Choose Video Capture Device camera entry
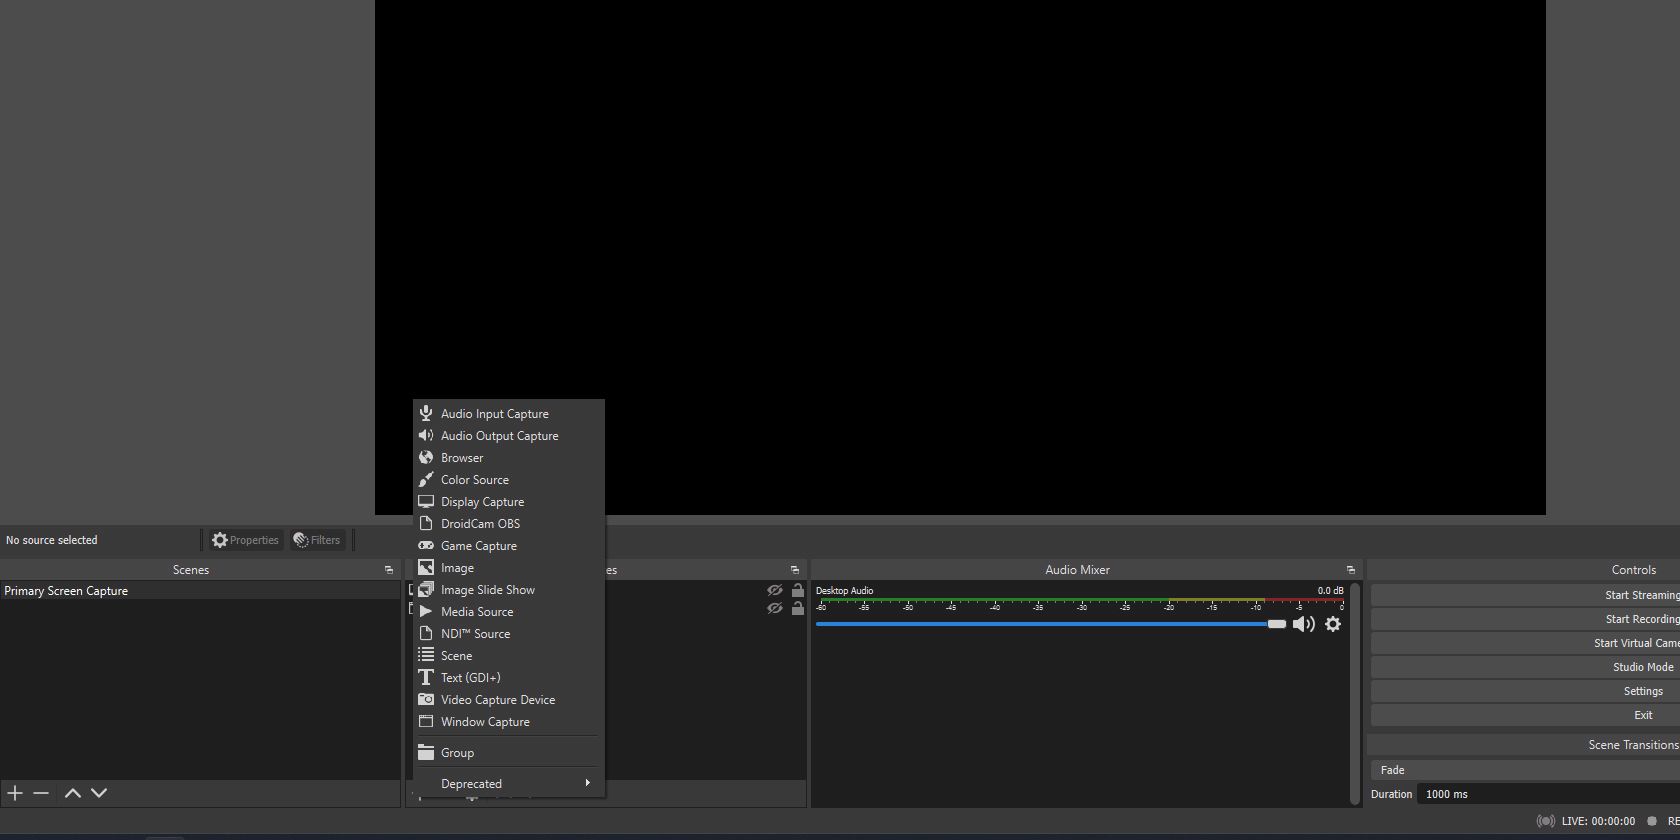1680x840 pixels. 509,700
